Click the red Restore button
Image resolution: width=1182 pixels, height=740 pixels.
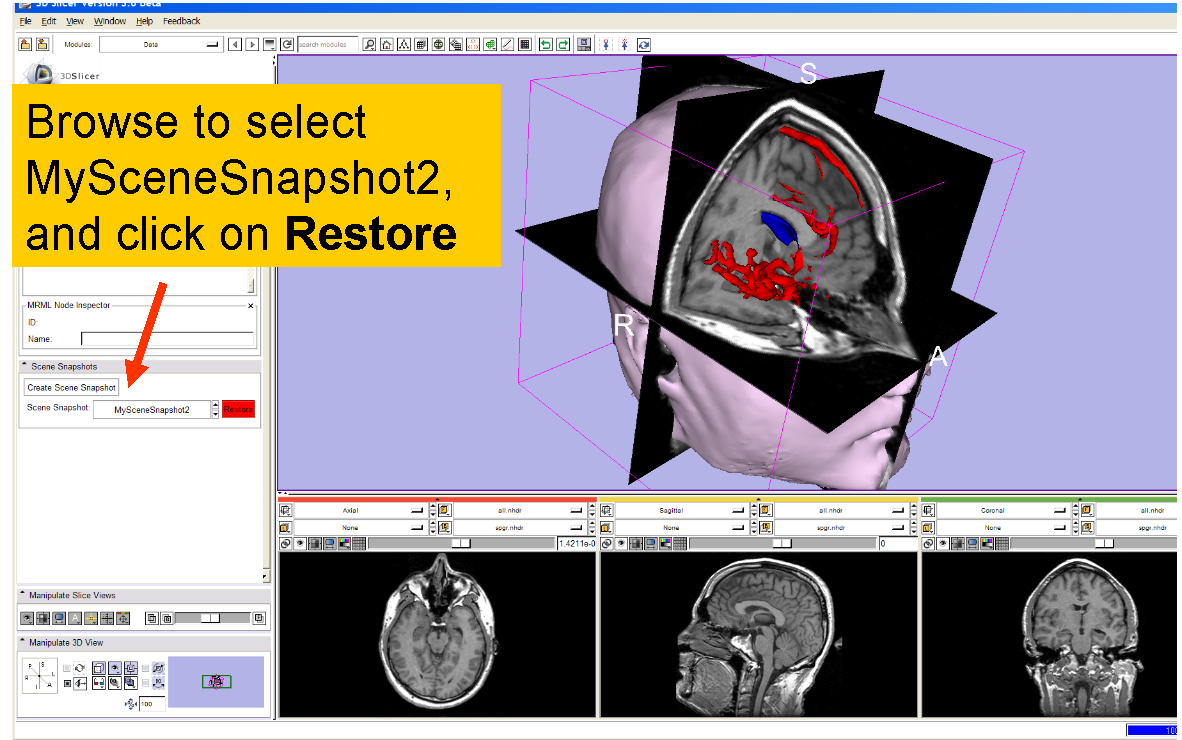tap(239, 409)
